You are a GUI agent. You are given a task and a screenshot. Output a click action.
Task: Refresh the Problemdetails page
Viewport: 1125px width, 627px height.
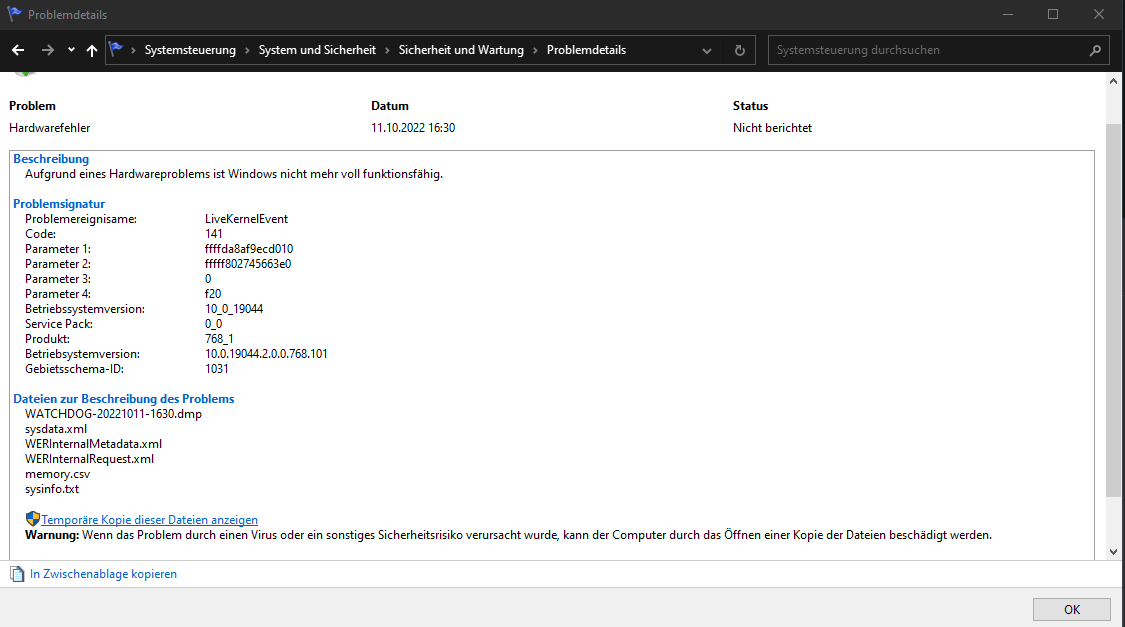740,50
